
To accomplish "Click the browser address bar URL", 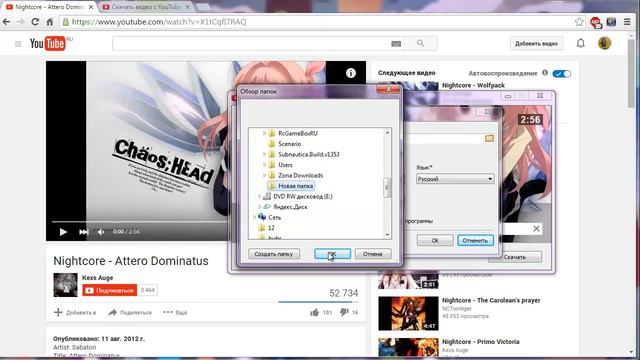I will 159,22.
